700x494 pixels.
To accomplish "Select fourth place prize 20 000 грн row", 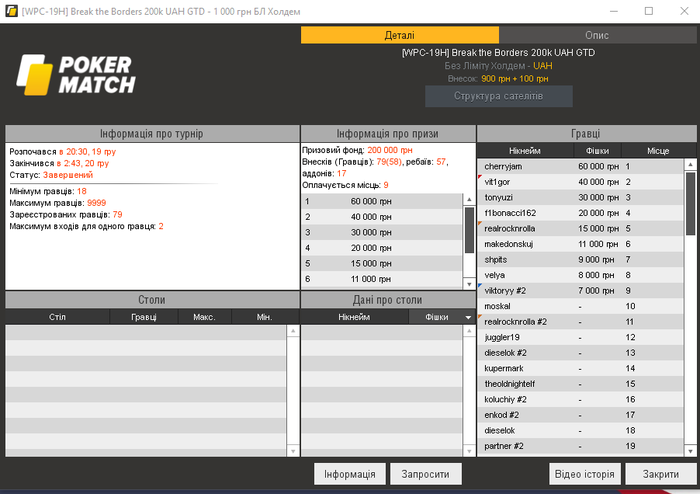I will coord(383,248).
